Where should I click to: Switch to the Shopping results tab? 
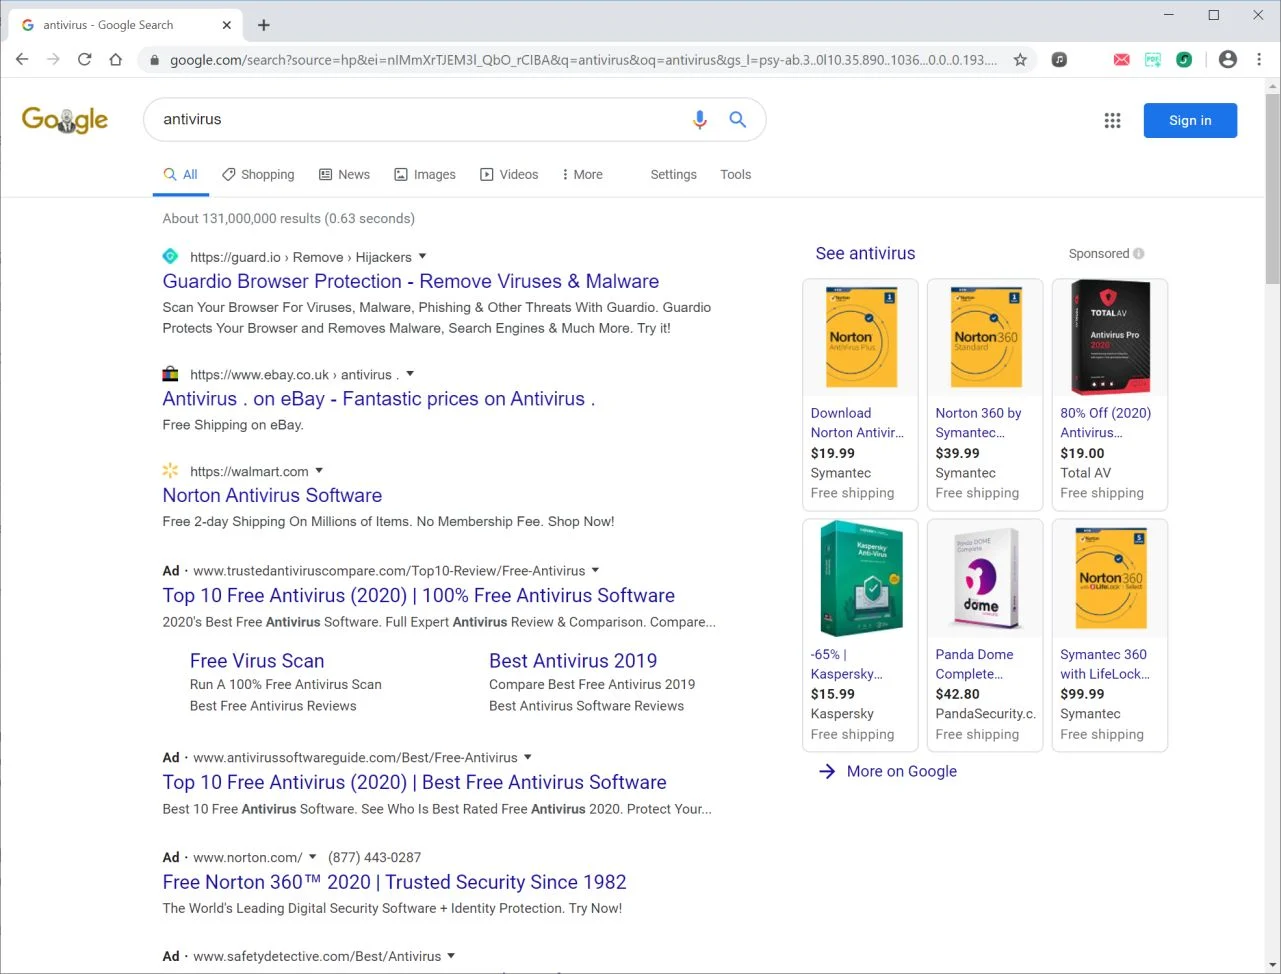tap(258, 174)
